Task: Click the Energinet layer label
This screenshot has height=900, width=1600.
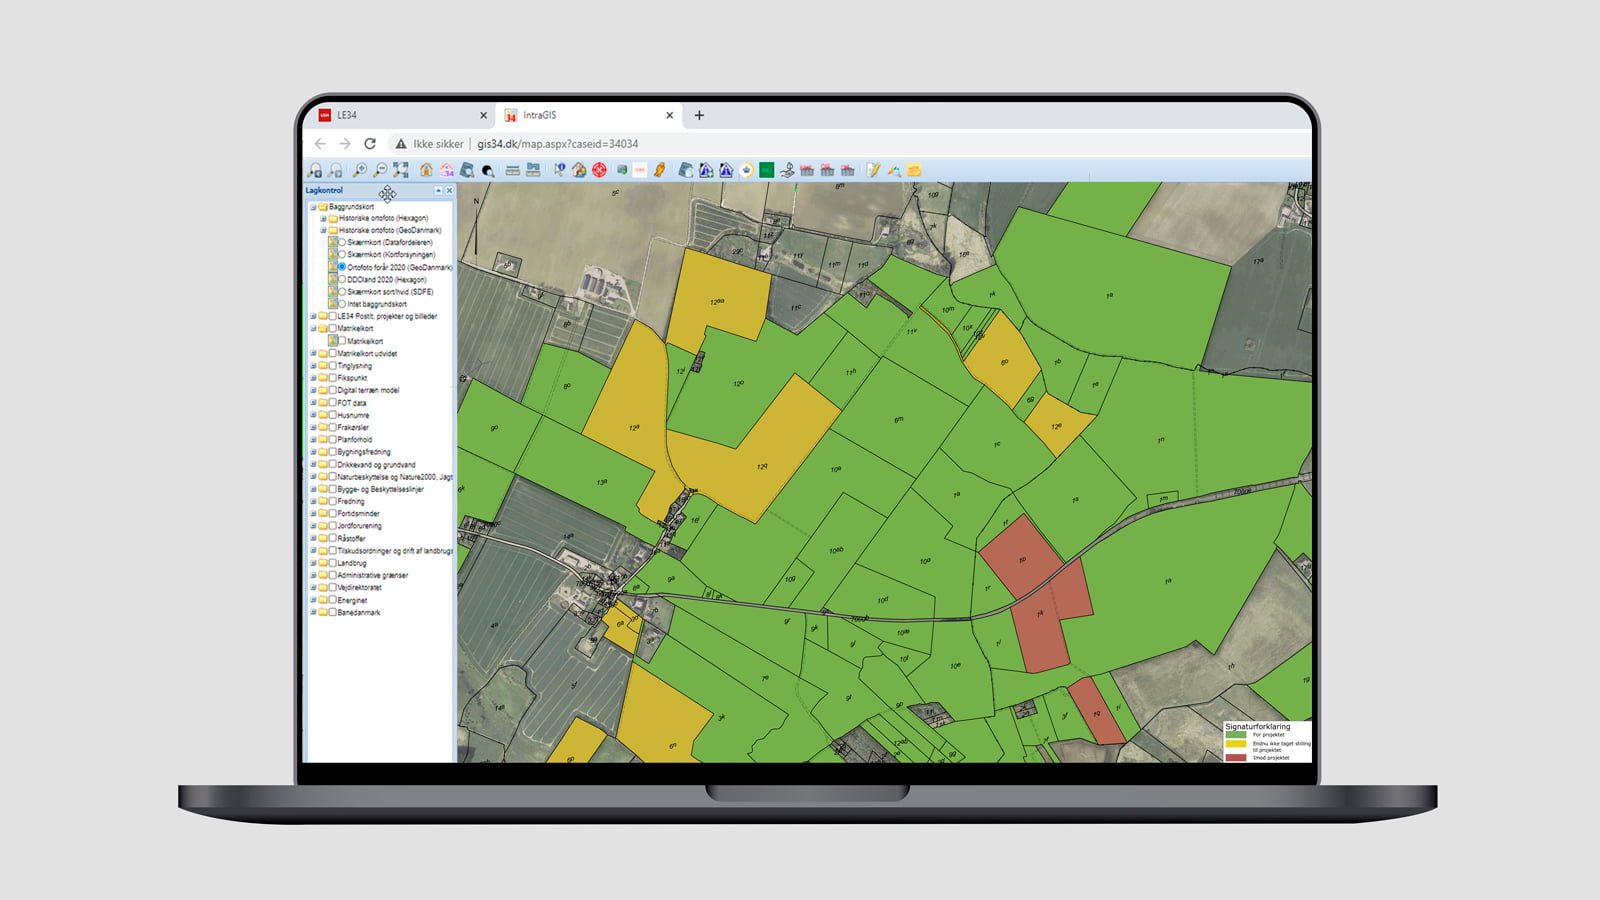Action: click(352, 600)
